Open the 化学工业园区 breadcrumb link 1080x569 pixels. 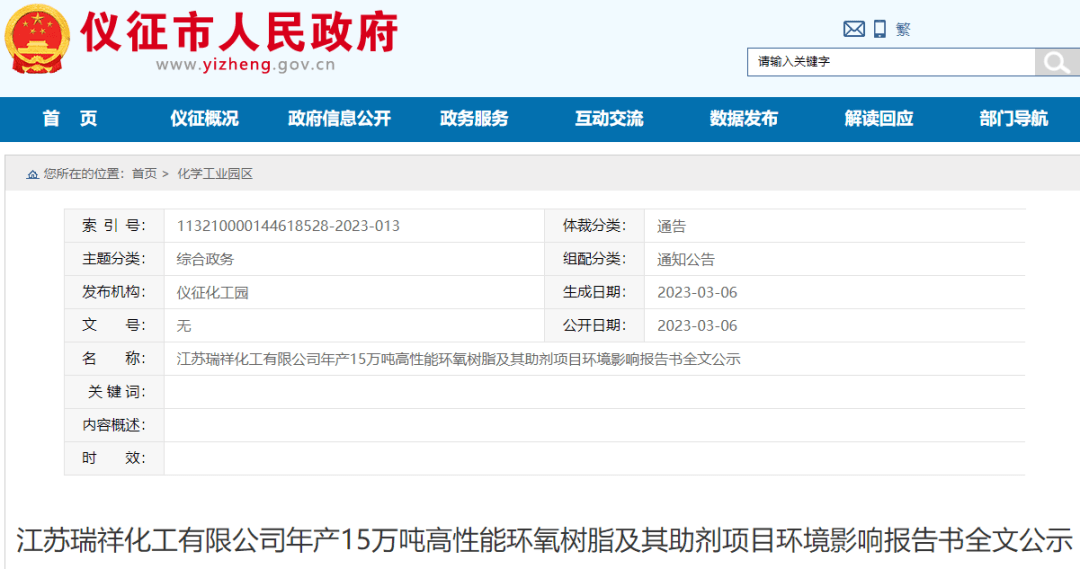(215, 174)
